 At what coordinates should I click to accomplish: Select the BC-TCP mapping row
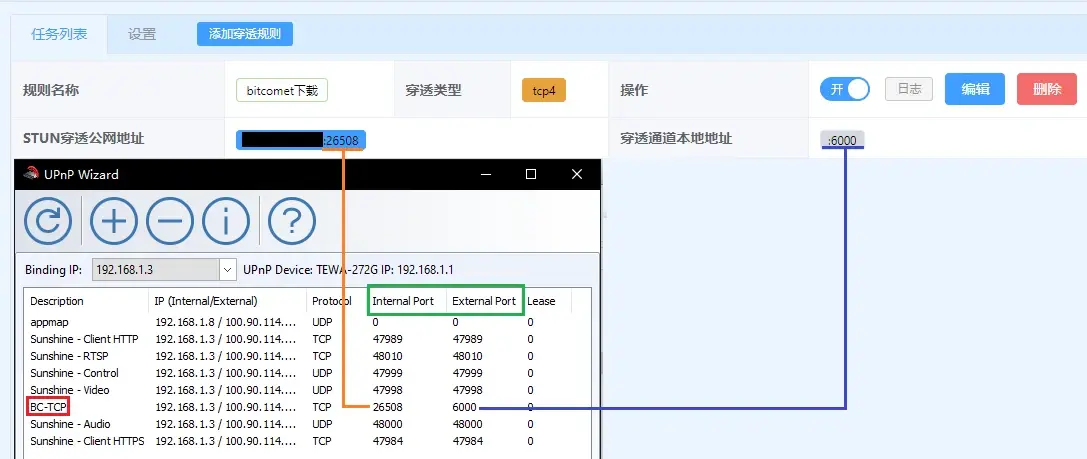coord(308,407)
